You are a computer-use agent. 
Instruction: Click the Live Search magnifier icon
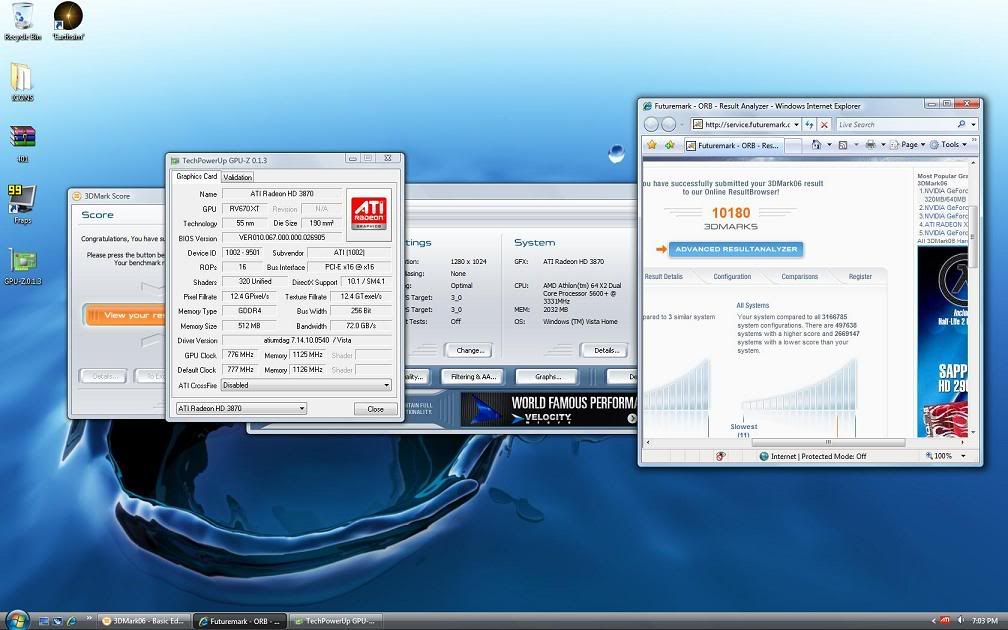coord(961,124)
